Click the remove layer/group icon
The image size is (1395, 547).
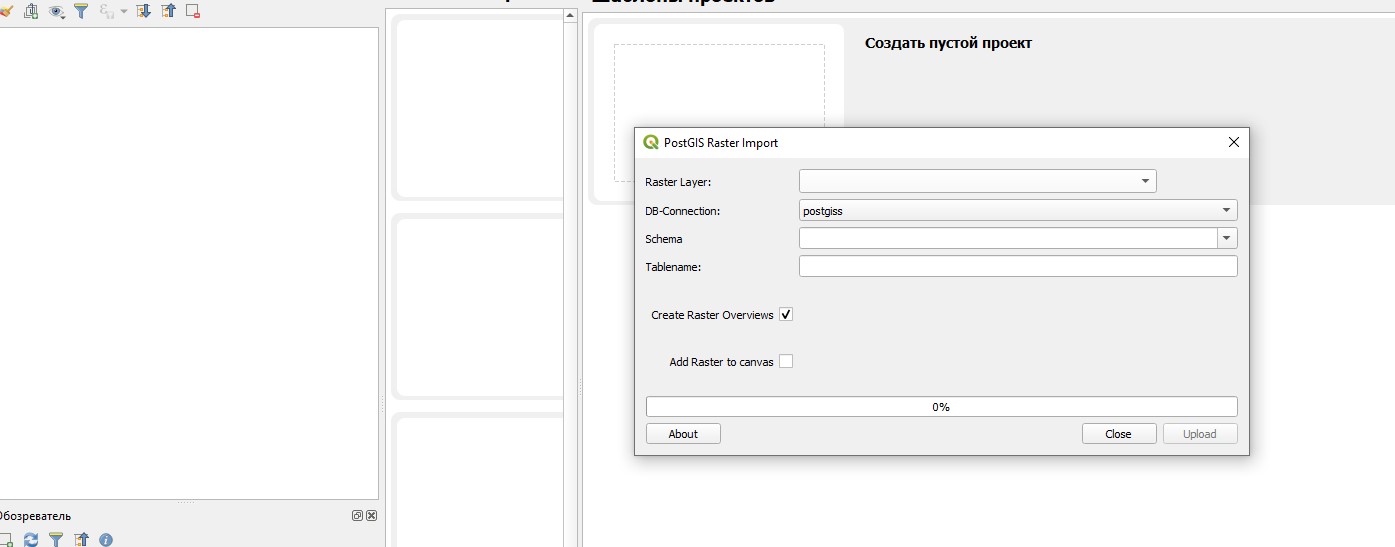[193, 11]
